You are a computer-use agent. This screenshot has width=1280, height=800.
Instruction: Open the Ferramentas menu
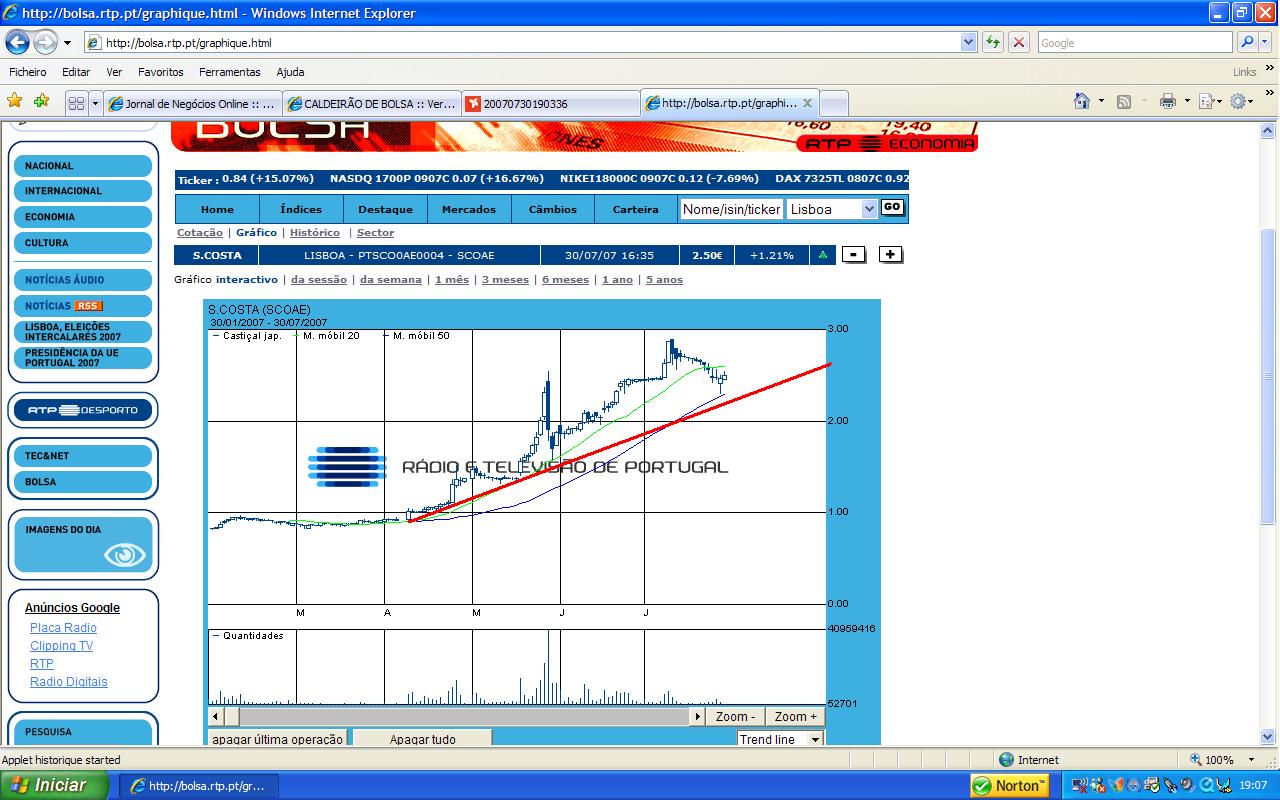click(229, 72)
